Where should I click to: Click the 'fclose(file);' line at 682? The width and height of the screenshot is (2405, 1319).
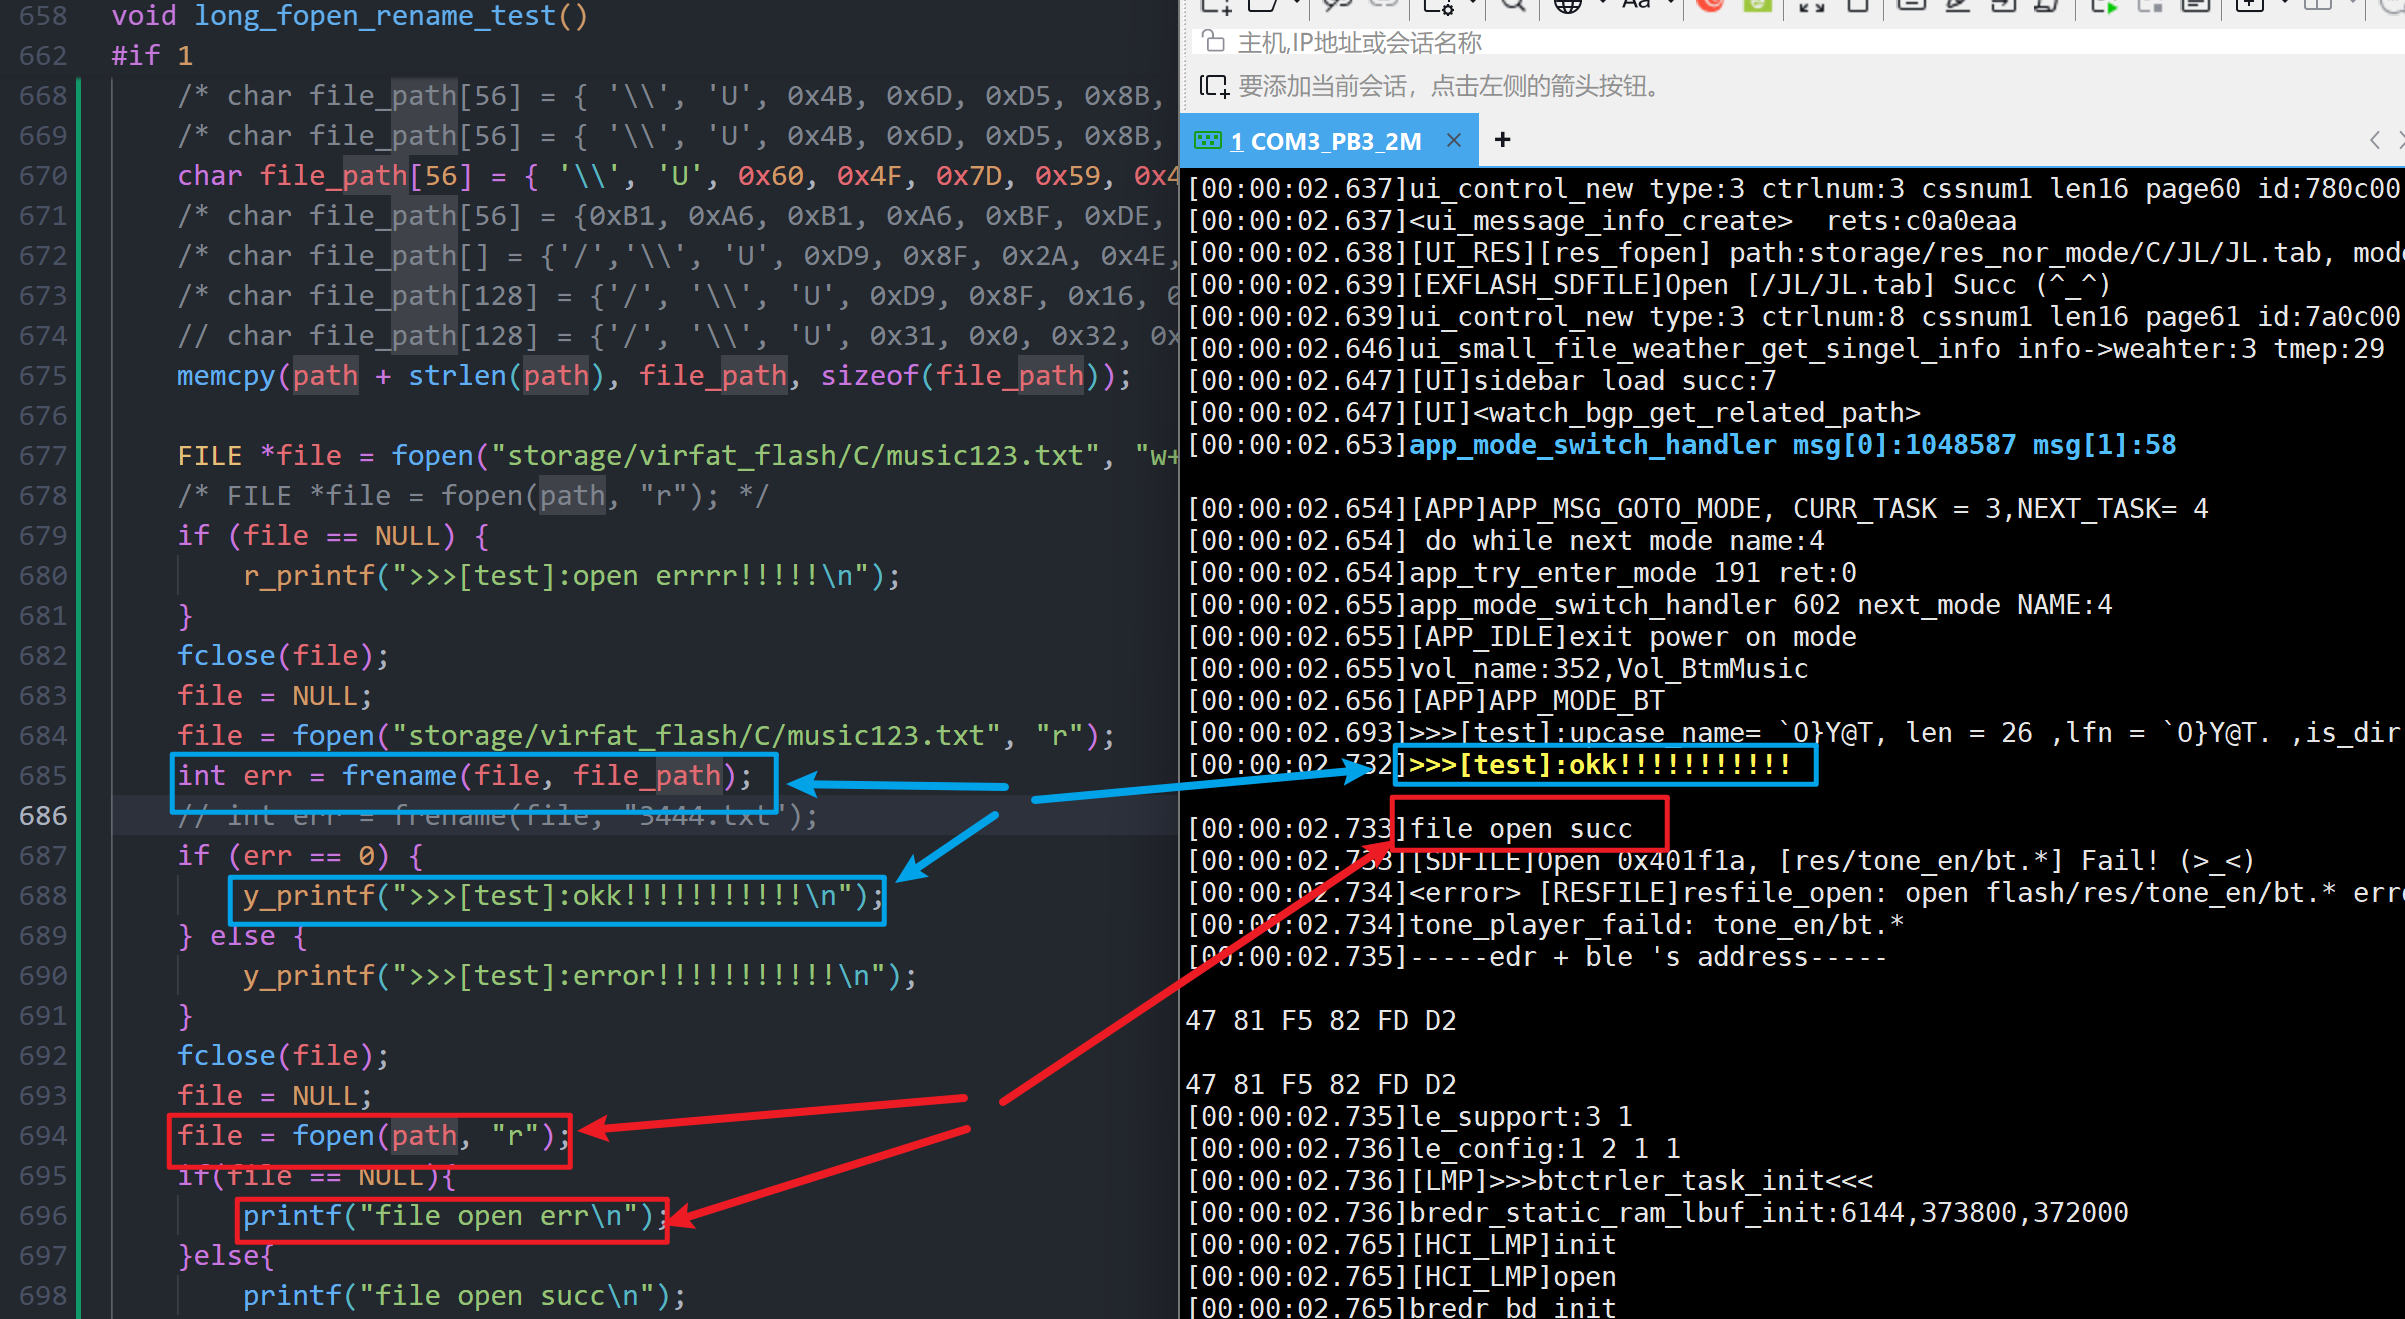tap(283, 656)
